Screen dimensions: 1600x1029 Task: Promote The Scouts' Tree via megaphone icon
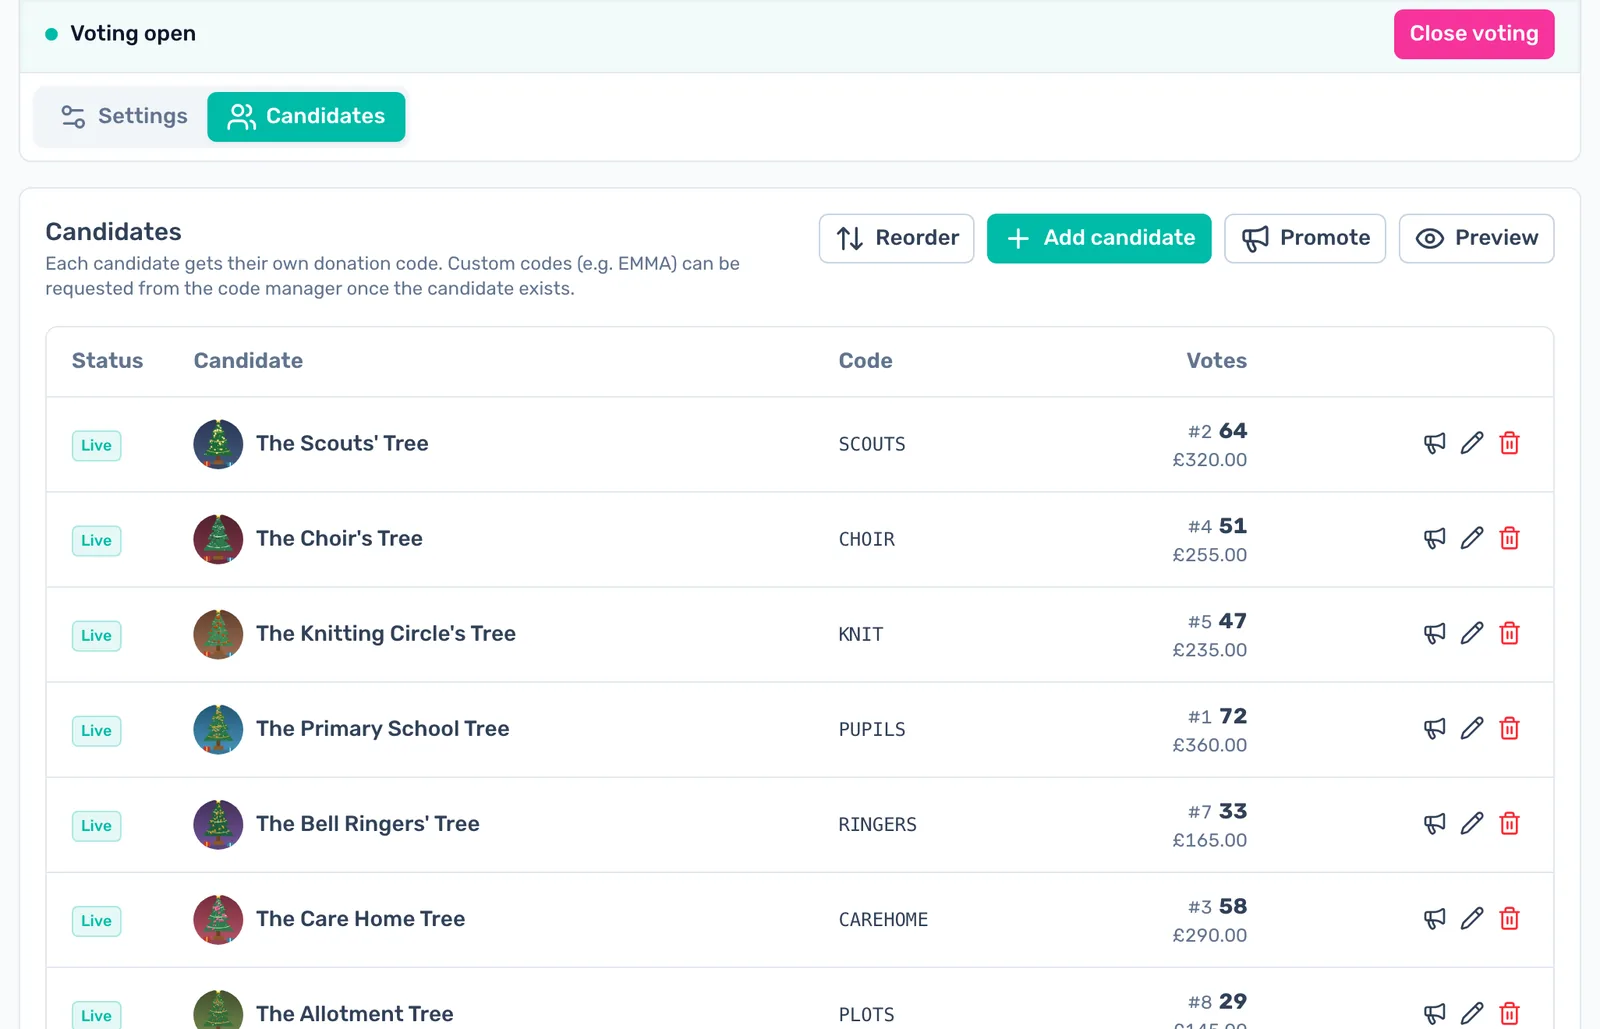pyautogui.click(x=1435, y=443)
